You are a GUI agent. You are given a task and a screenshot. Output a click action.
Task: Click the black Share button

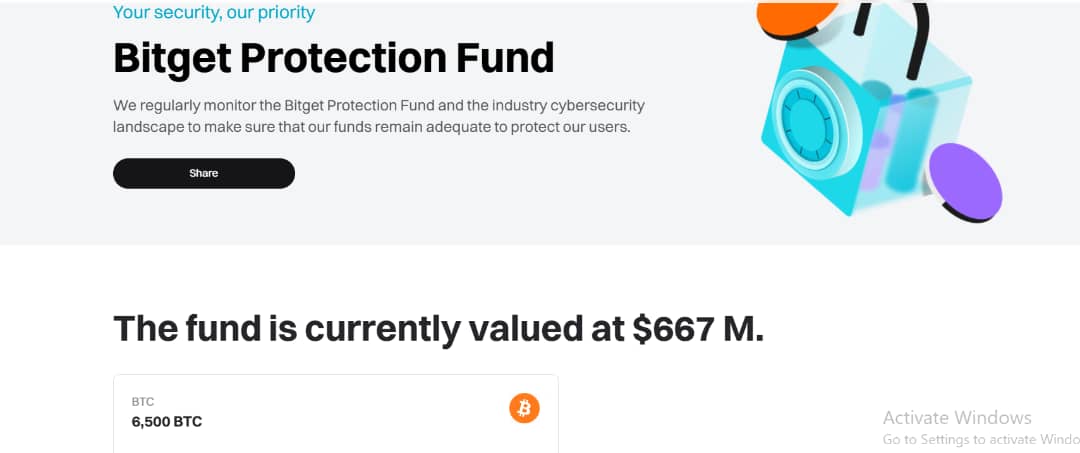[204, 173]
